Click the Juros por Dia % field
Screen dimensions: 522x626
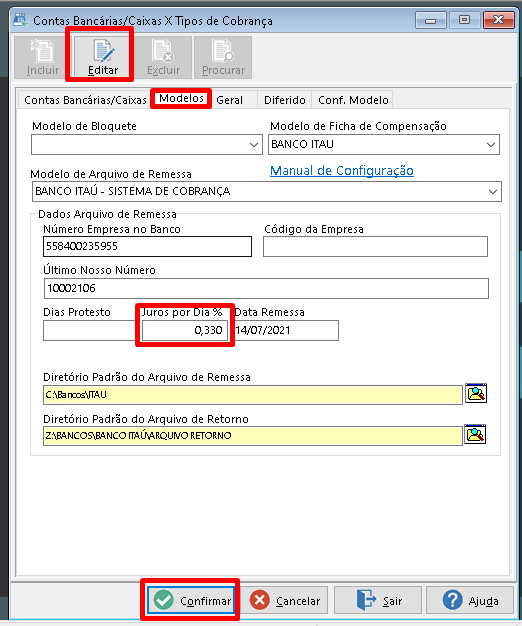click(185, 331)
